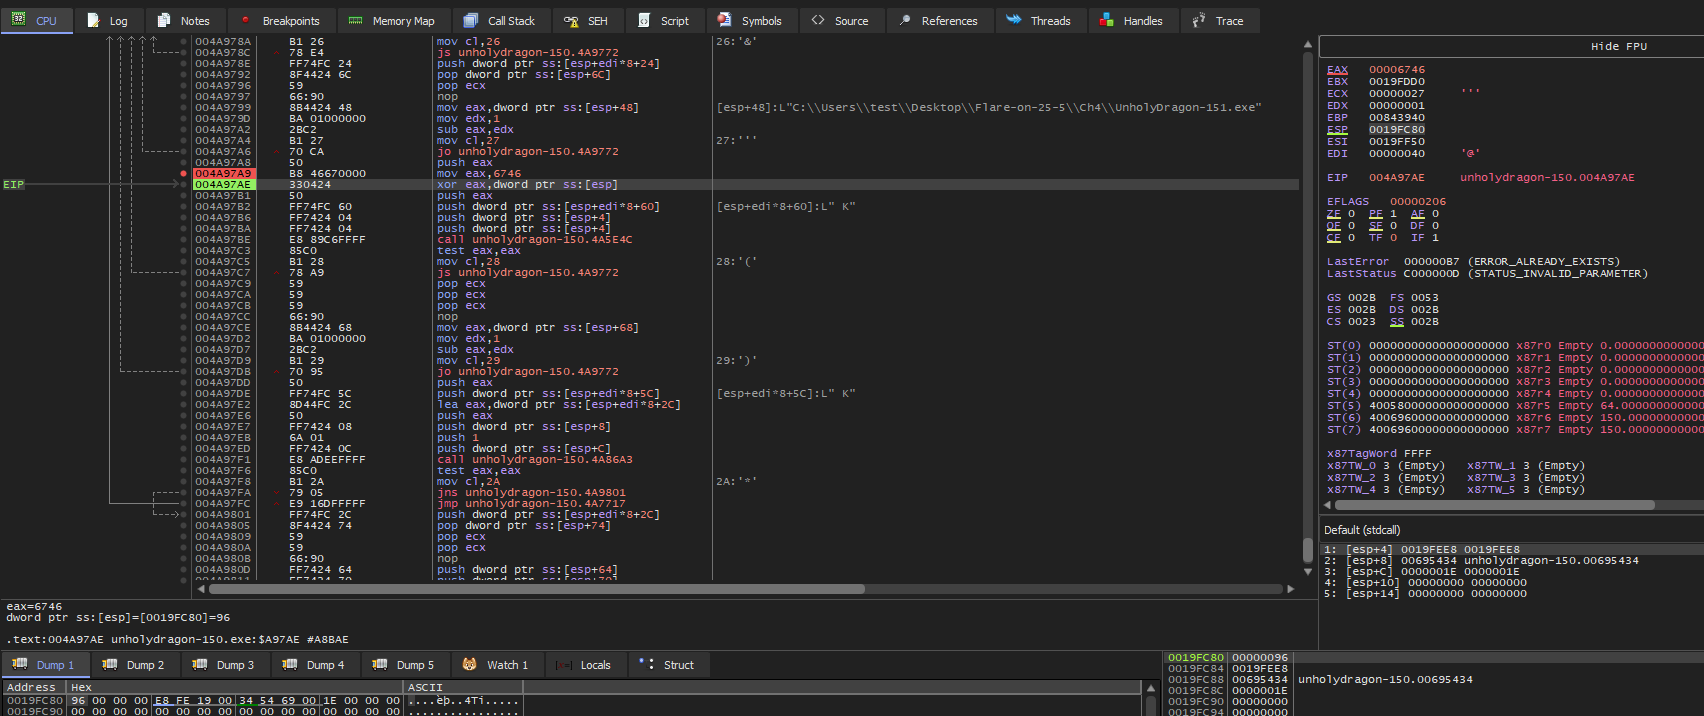This screenshot has height=716, width=1704.
Task: Open the Call Stack tab icon
Action: (x=471, y=21)
